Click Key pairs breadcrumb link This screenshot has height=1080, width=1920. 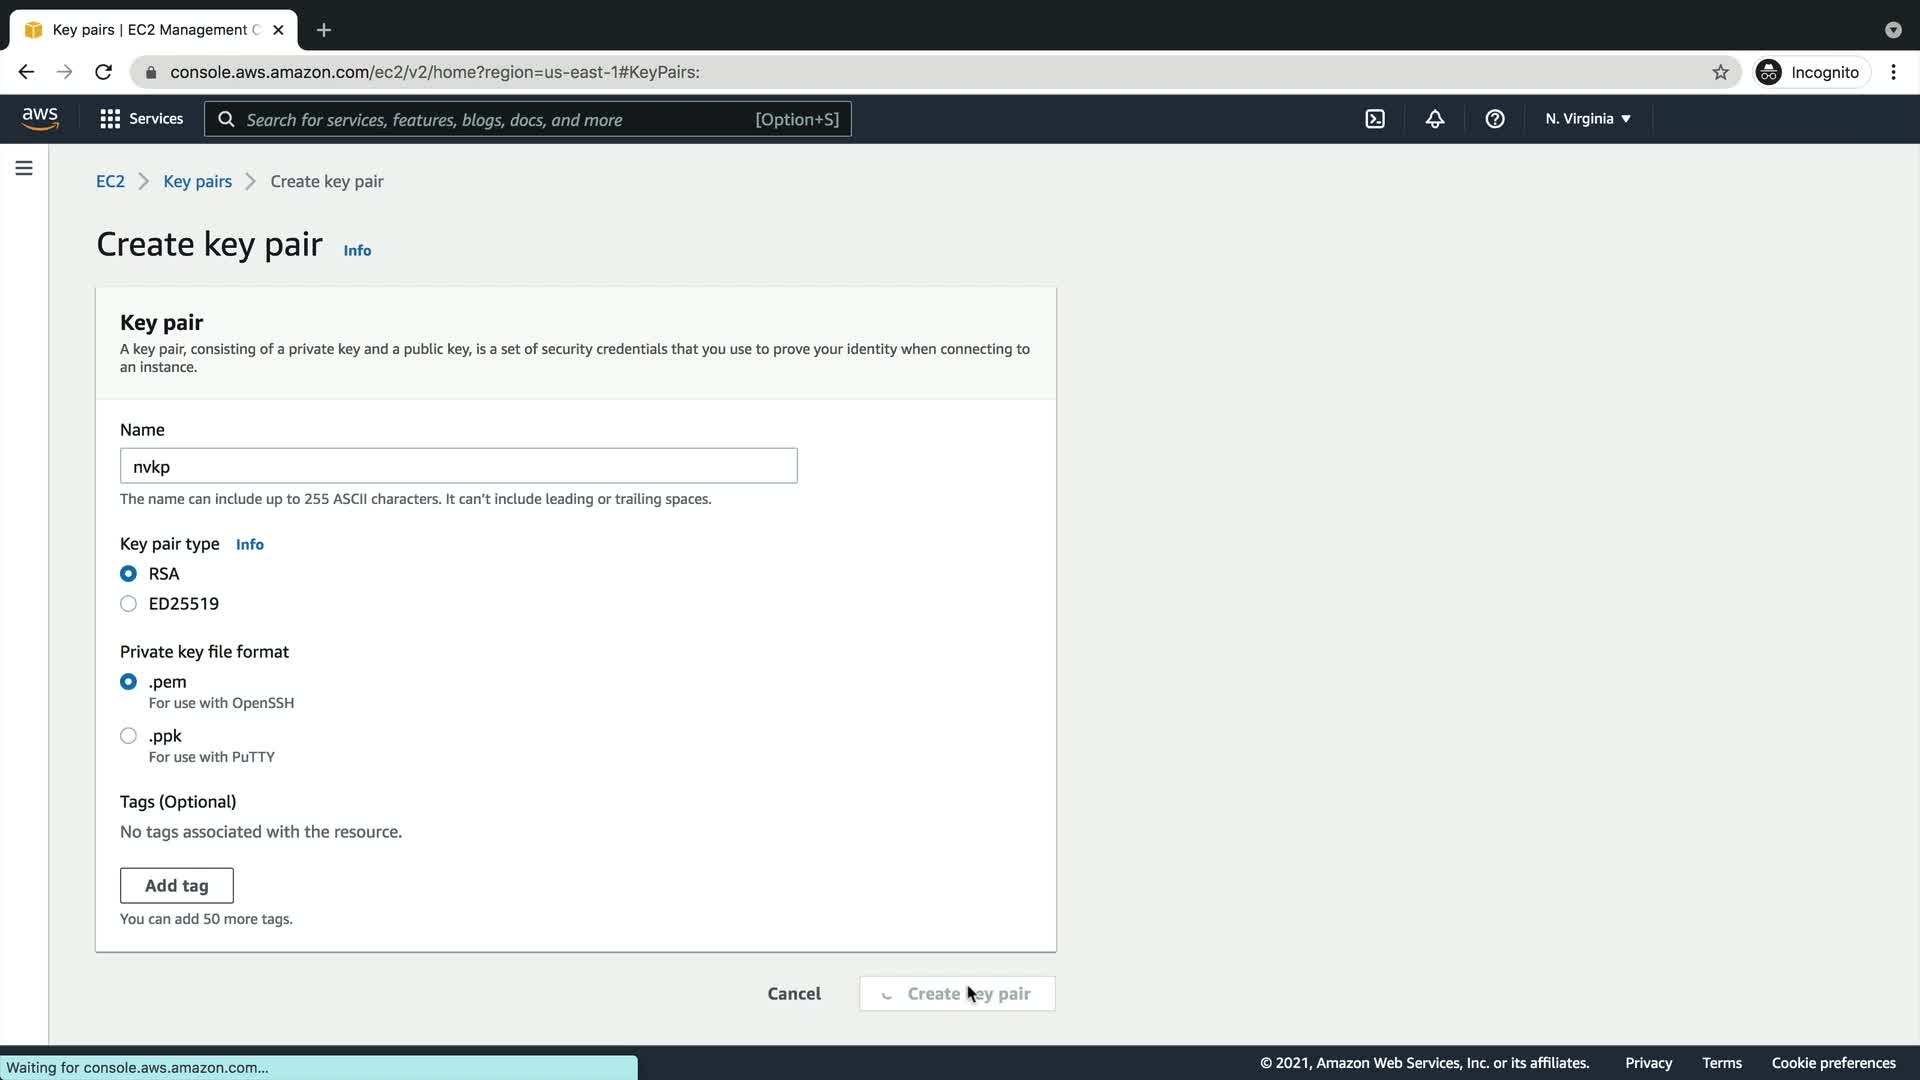click(197, 181)
